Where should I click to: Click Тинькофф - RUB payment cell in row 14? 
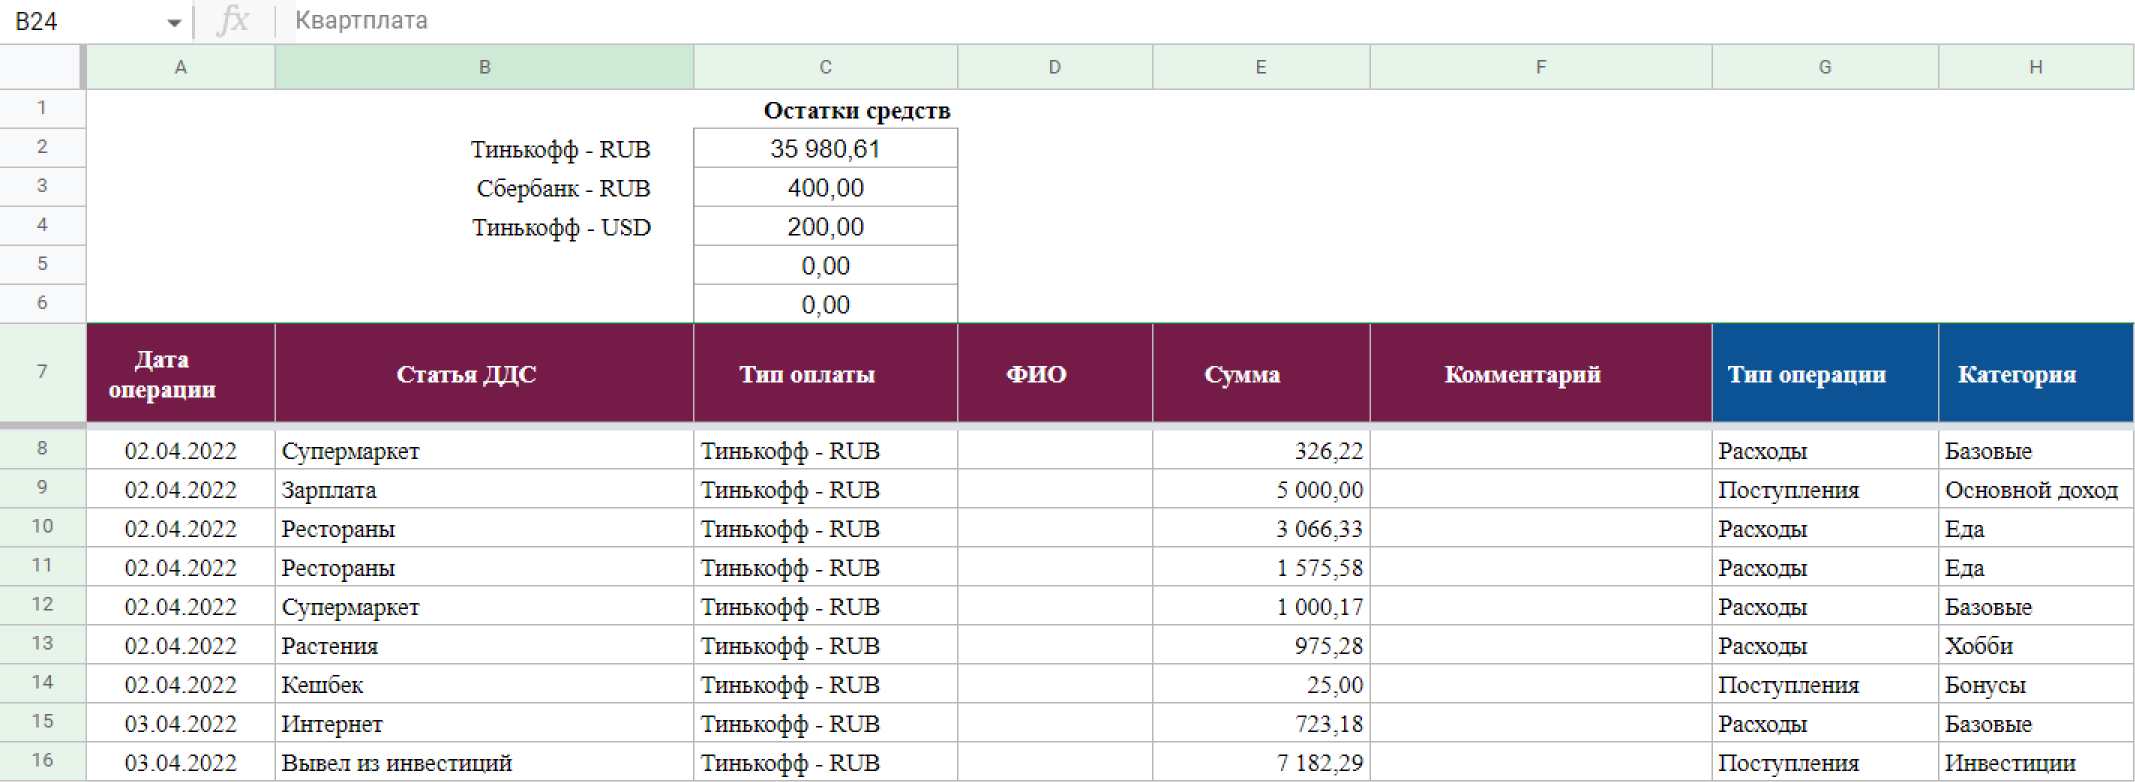[825, 684]
